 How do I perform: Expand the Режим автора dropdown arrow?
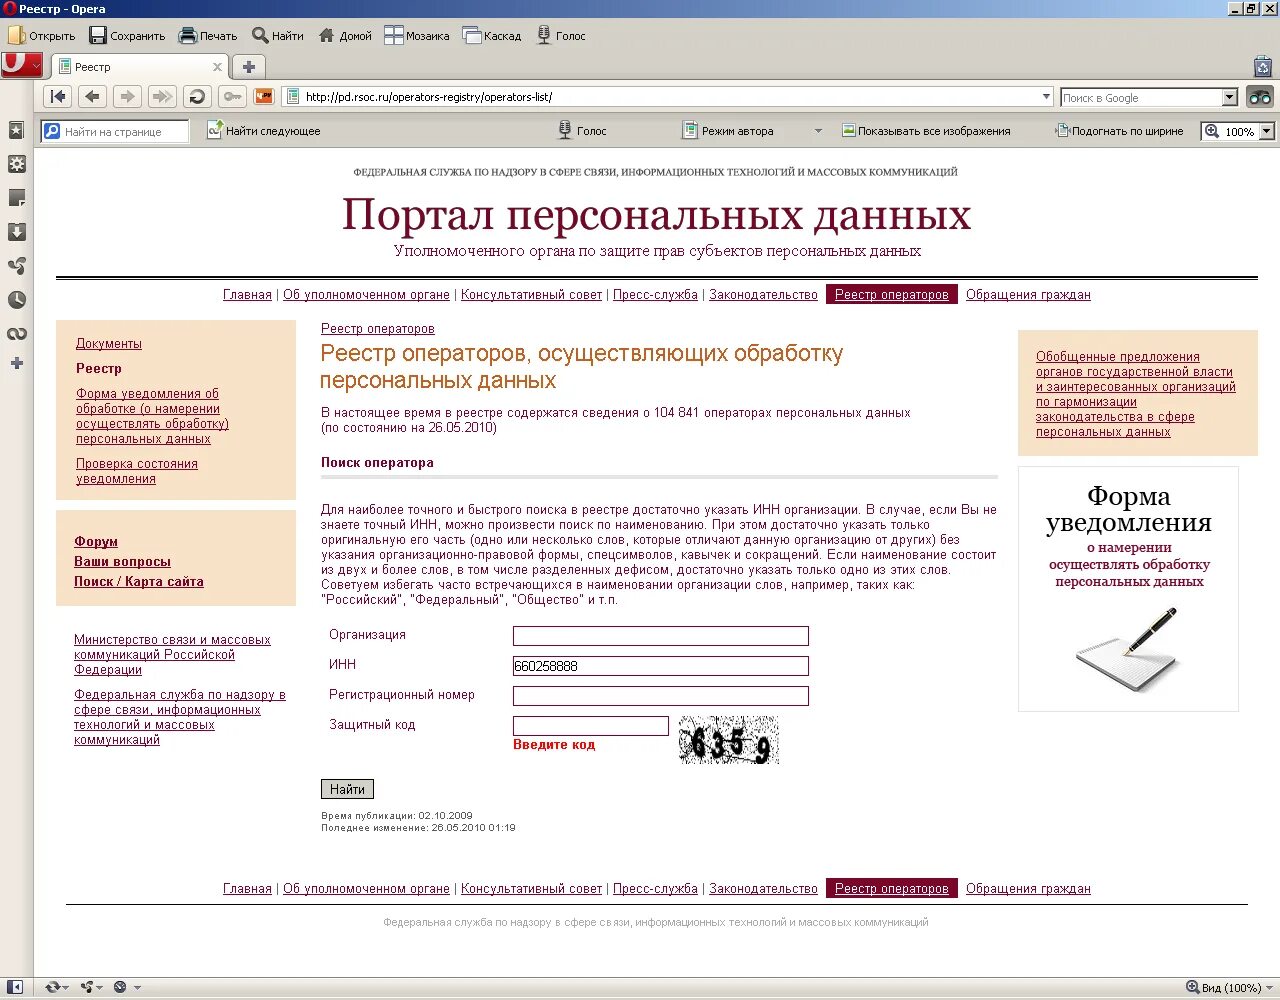click(x=818, y=131)
